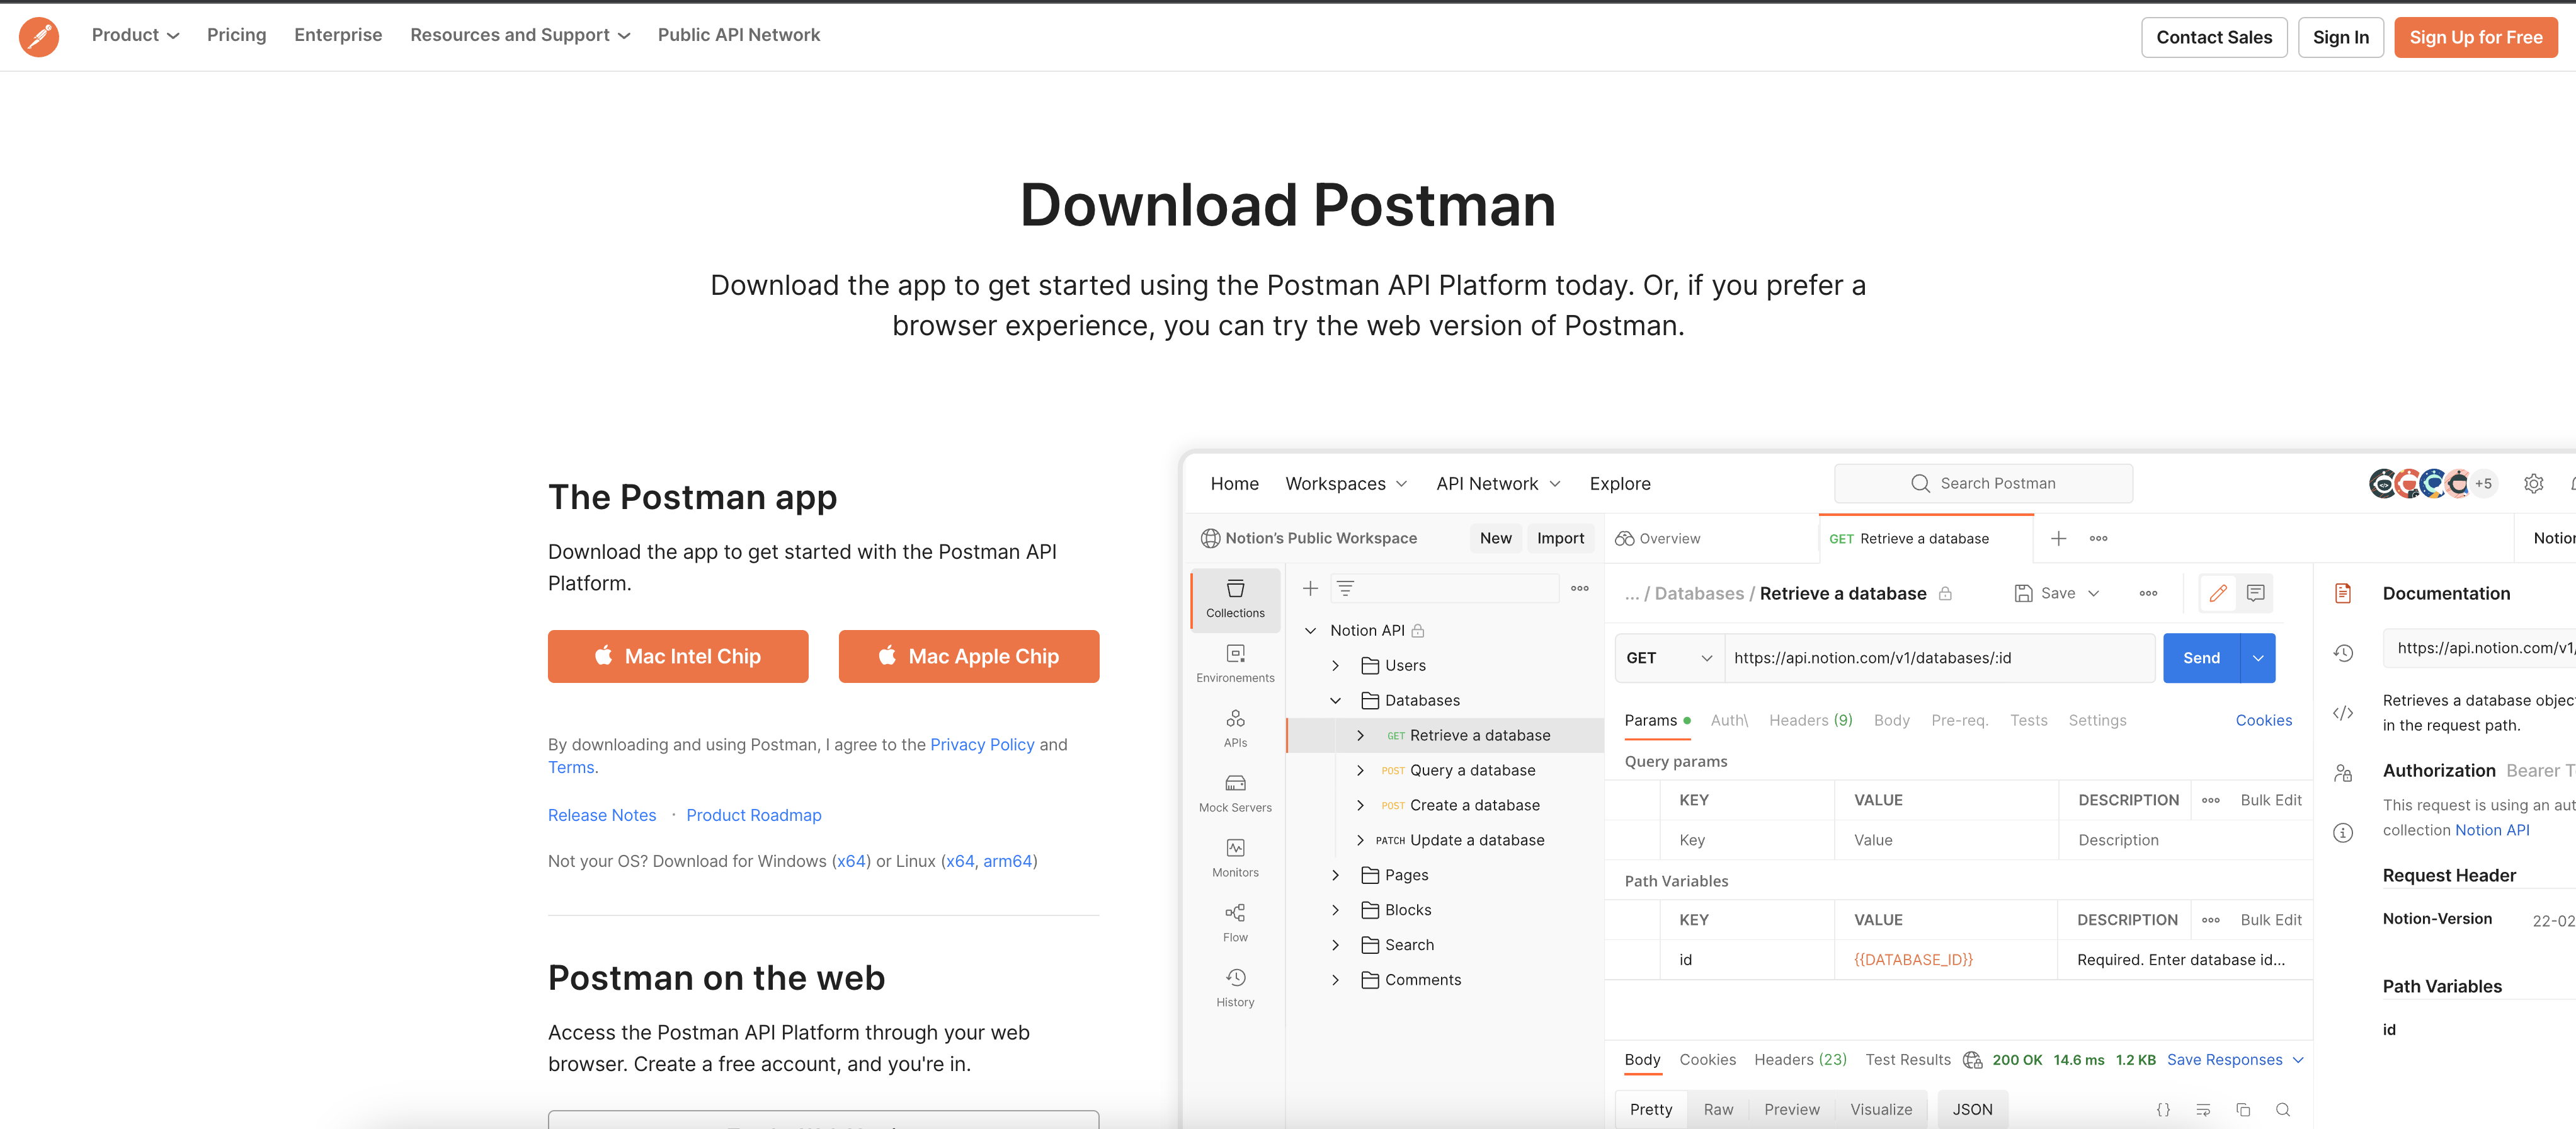Open the Save Responses dropdown
2576x1129 pixels.
pos(2236,1060)
